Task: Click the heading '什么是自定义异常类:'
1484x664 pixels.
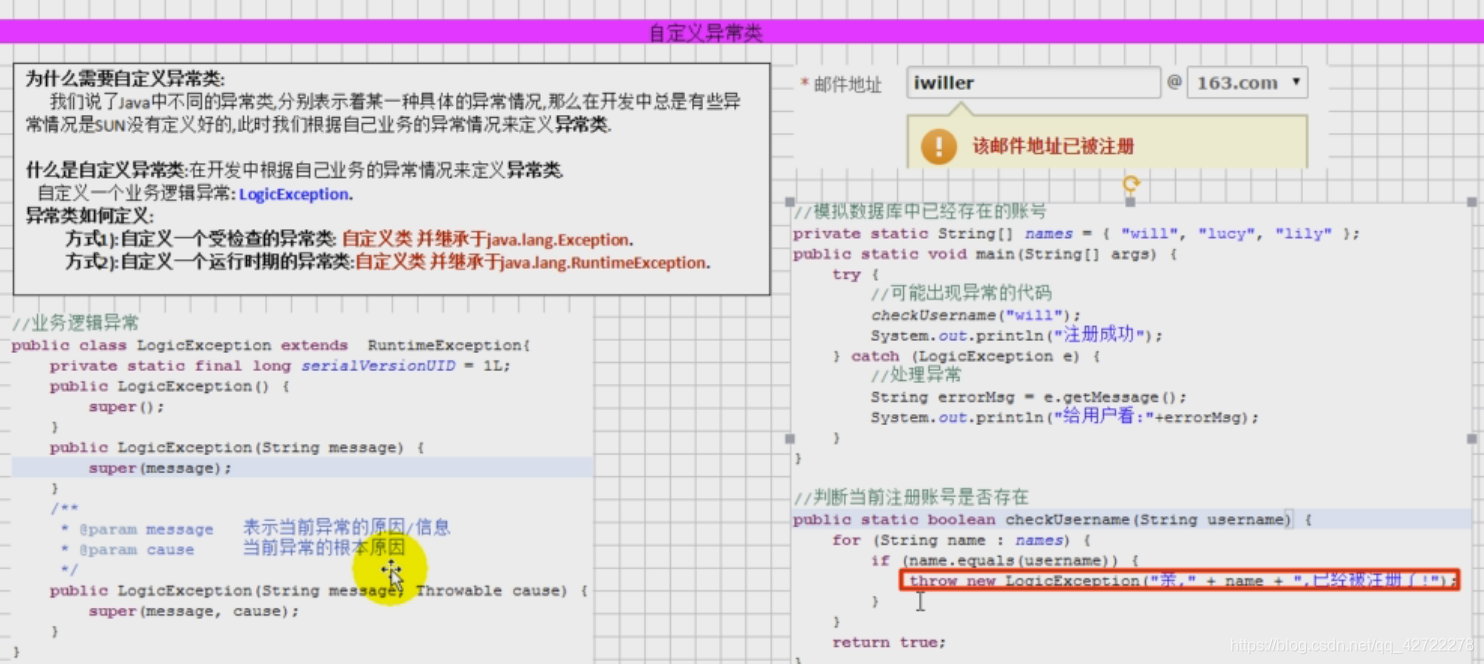Action: click(x=107, y=170)
